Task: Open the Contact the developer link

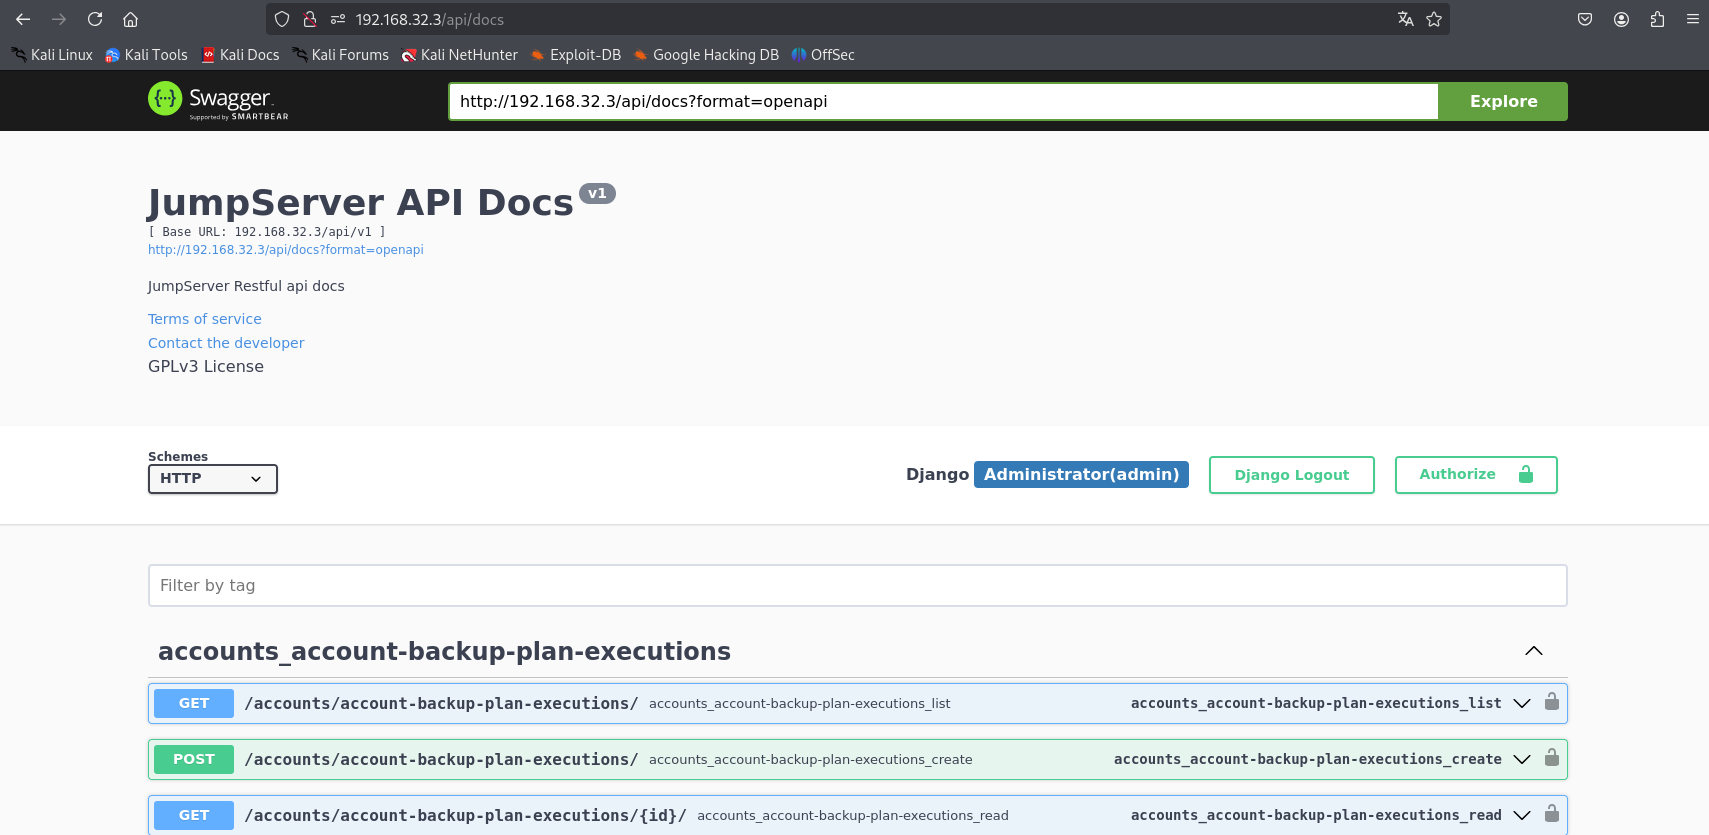Action: tap(226, 343)
